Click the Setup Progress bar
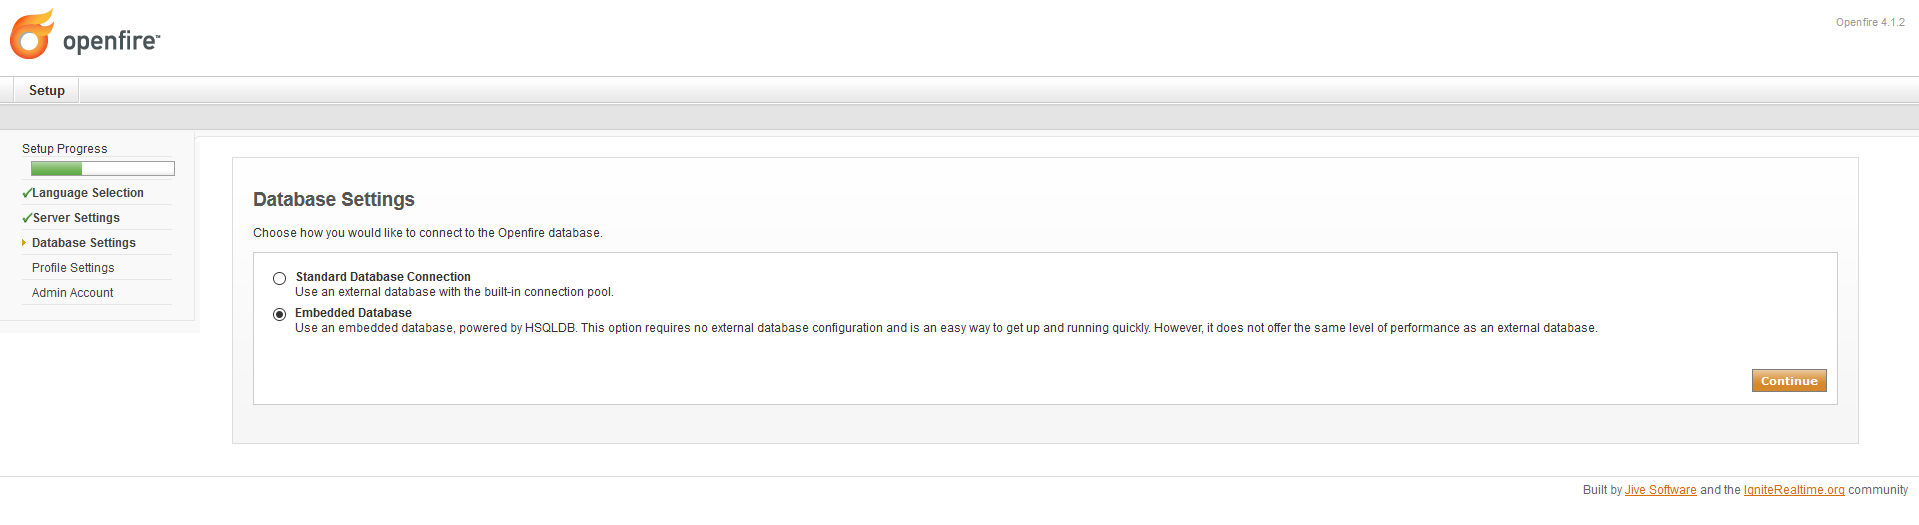Screen dimensions: 1919x525 pyautogui.click(x=103, y=169)
